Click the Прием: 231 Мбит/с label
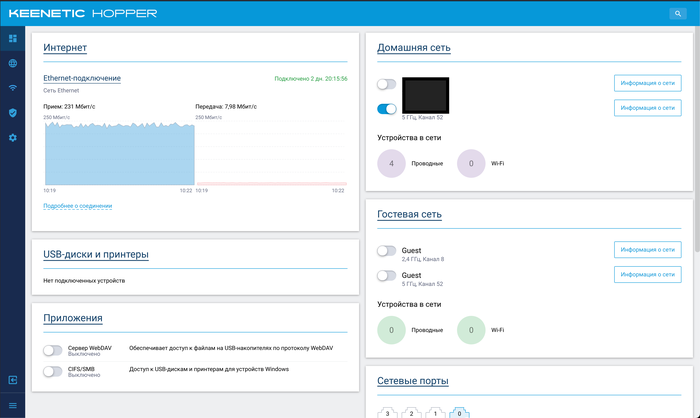The height and width of the screenshot is (418, 700). [x=69, y=107]
